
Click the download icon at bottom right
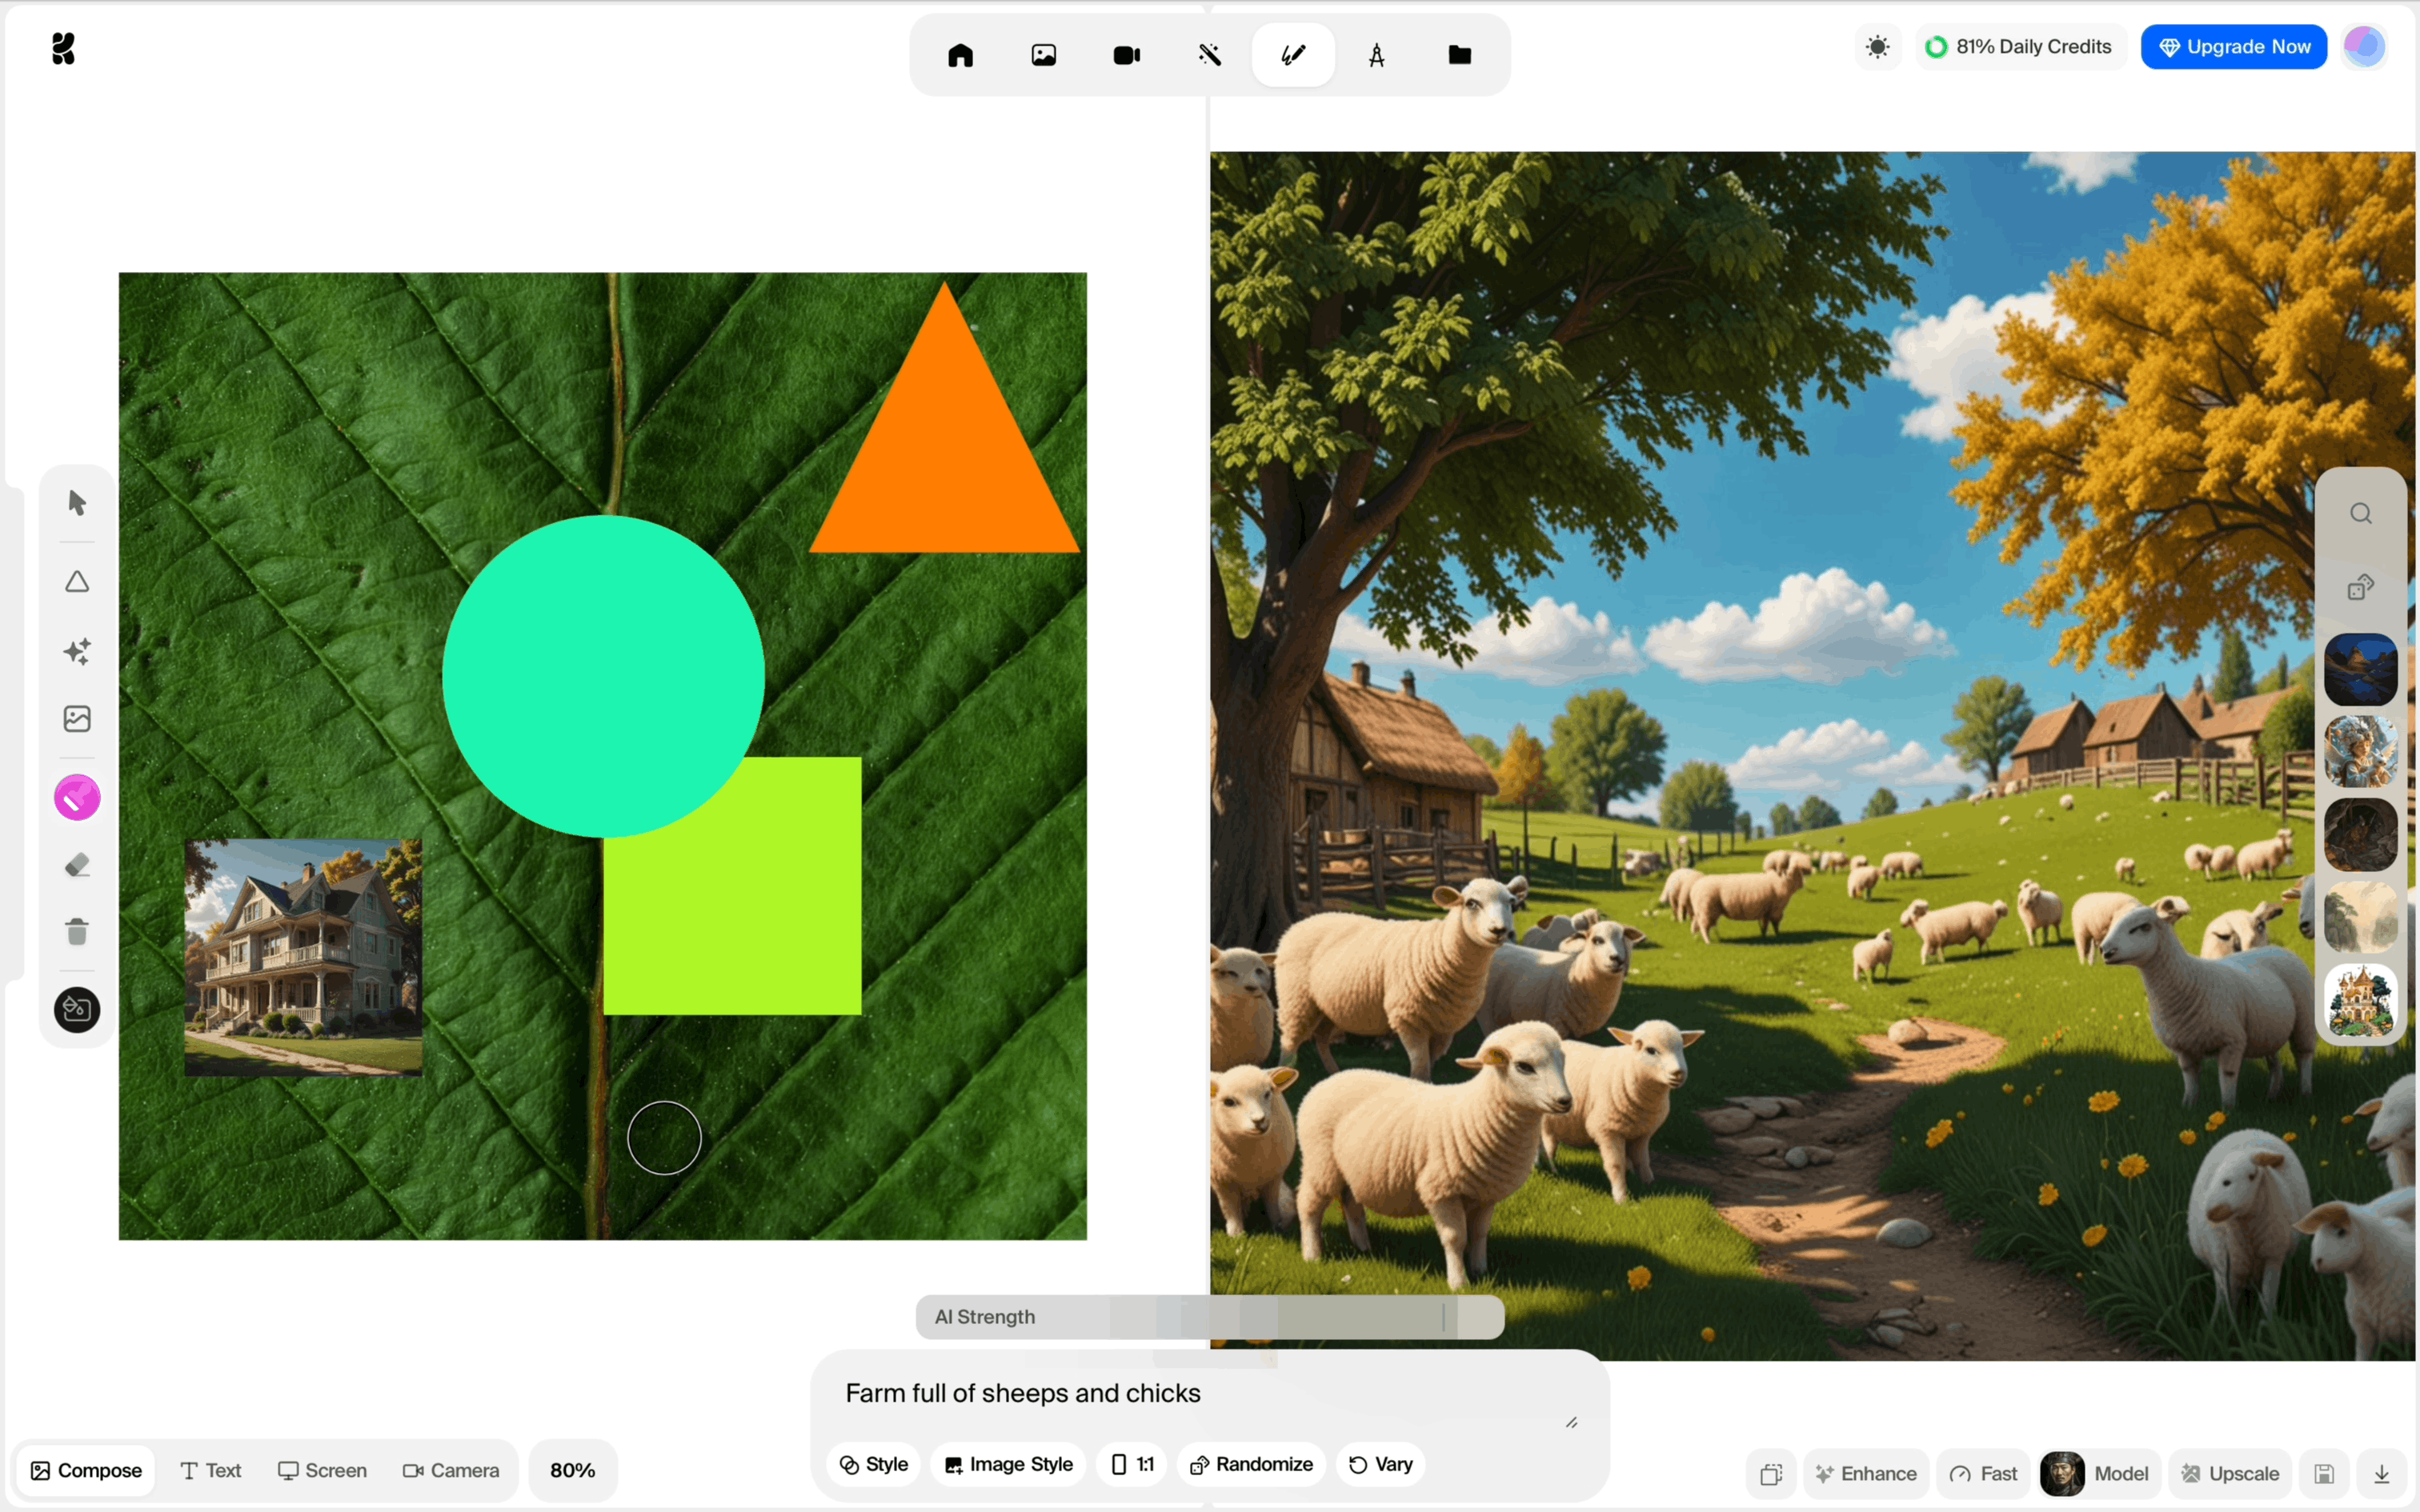click(x=2381, y=1473)
